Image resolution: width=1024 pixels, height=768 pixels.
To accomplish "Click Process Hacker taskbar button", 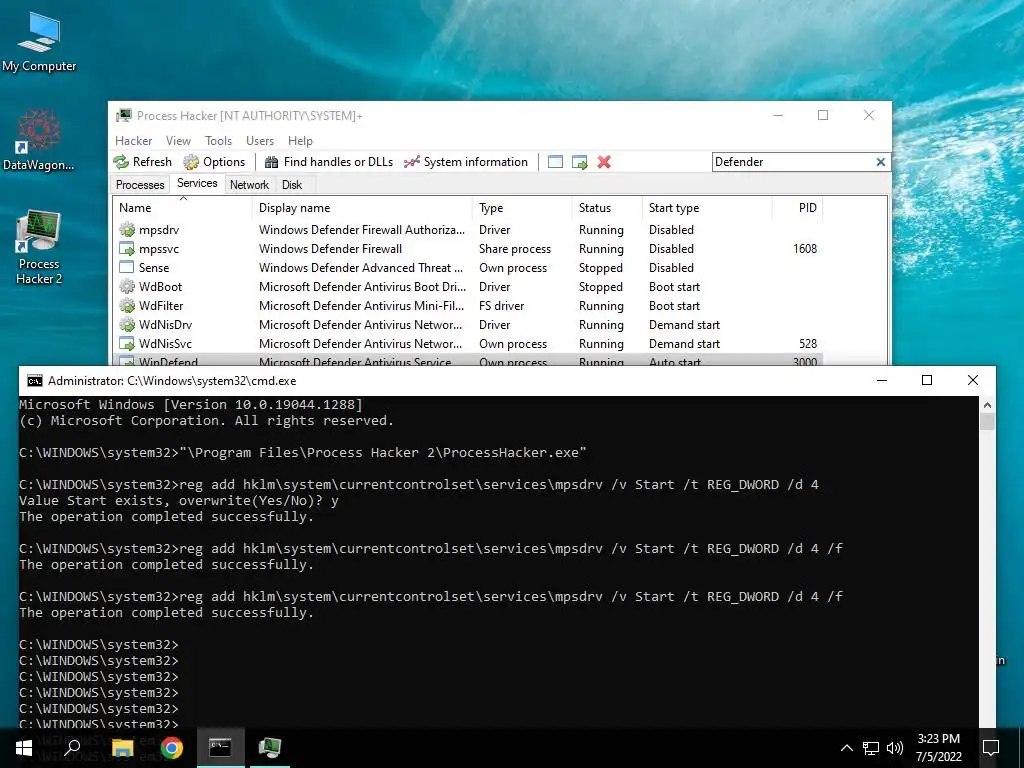I will 270,748.
